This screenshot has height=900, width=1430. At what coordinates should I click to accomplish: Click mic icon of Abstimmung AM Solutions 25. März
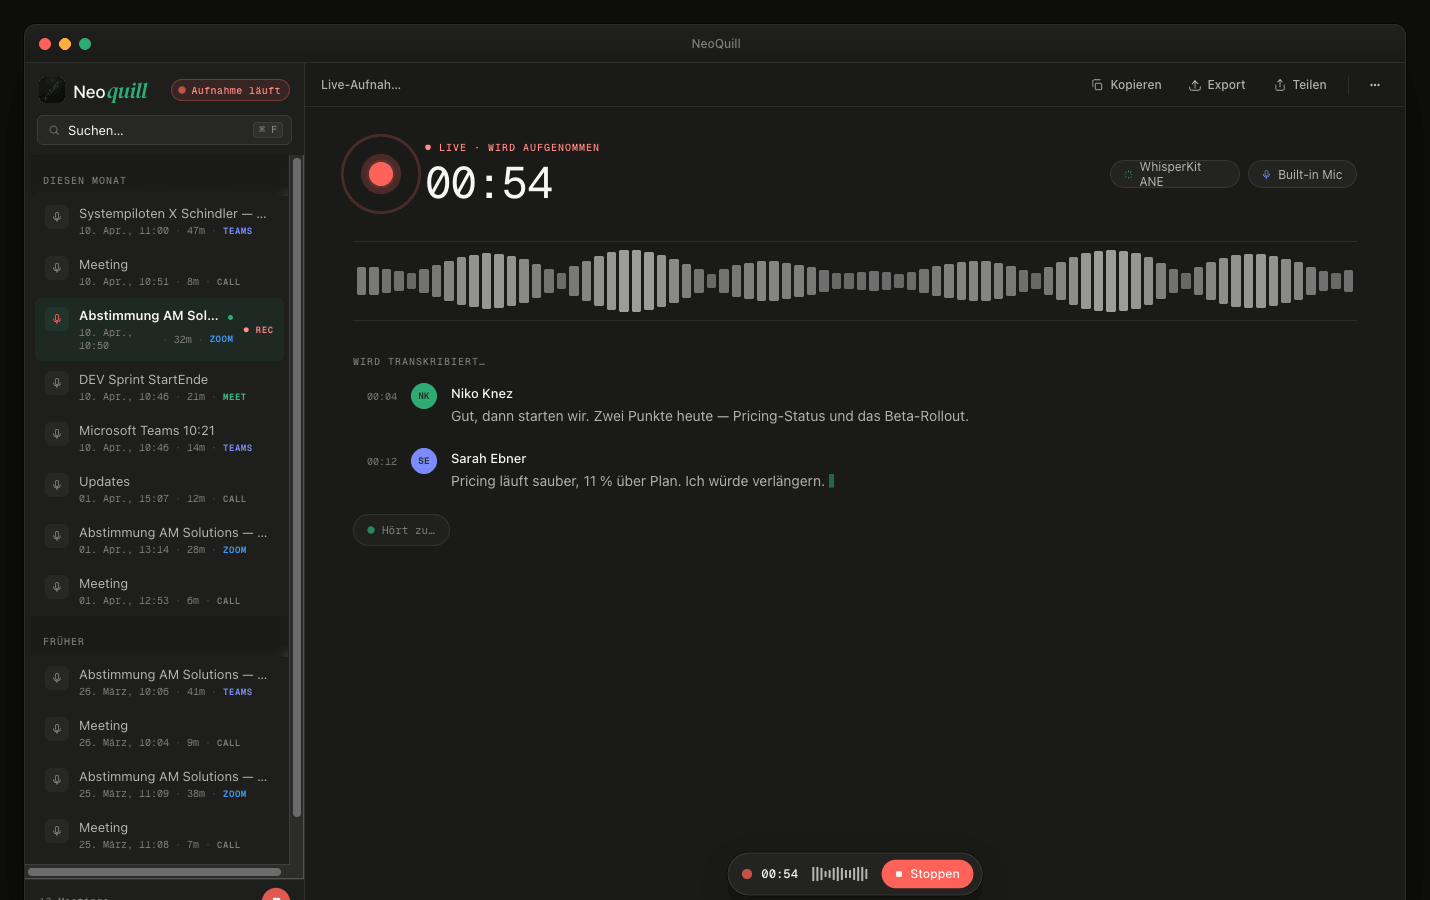pos(57,779)
